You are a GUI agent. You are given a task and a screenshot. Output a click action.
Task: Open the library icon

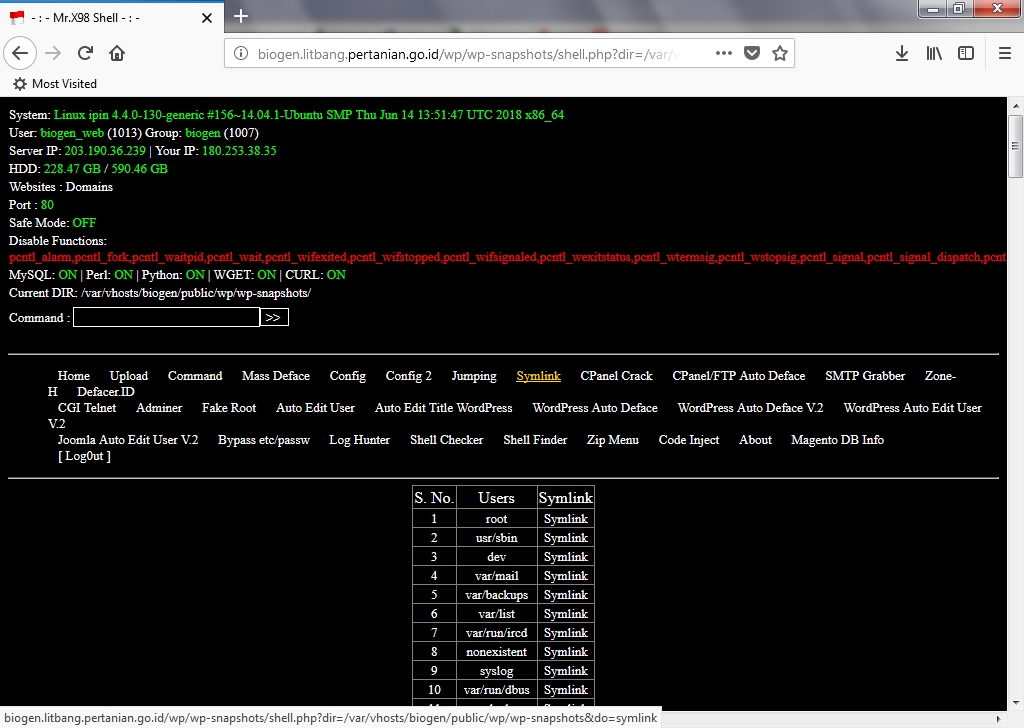[934, 53]
